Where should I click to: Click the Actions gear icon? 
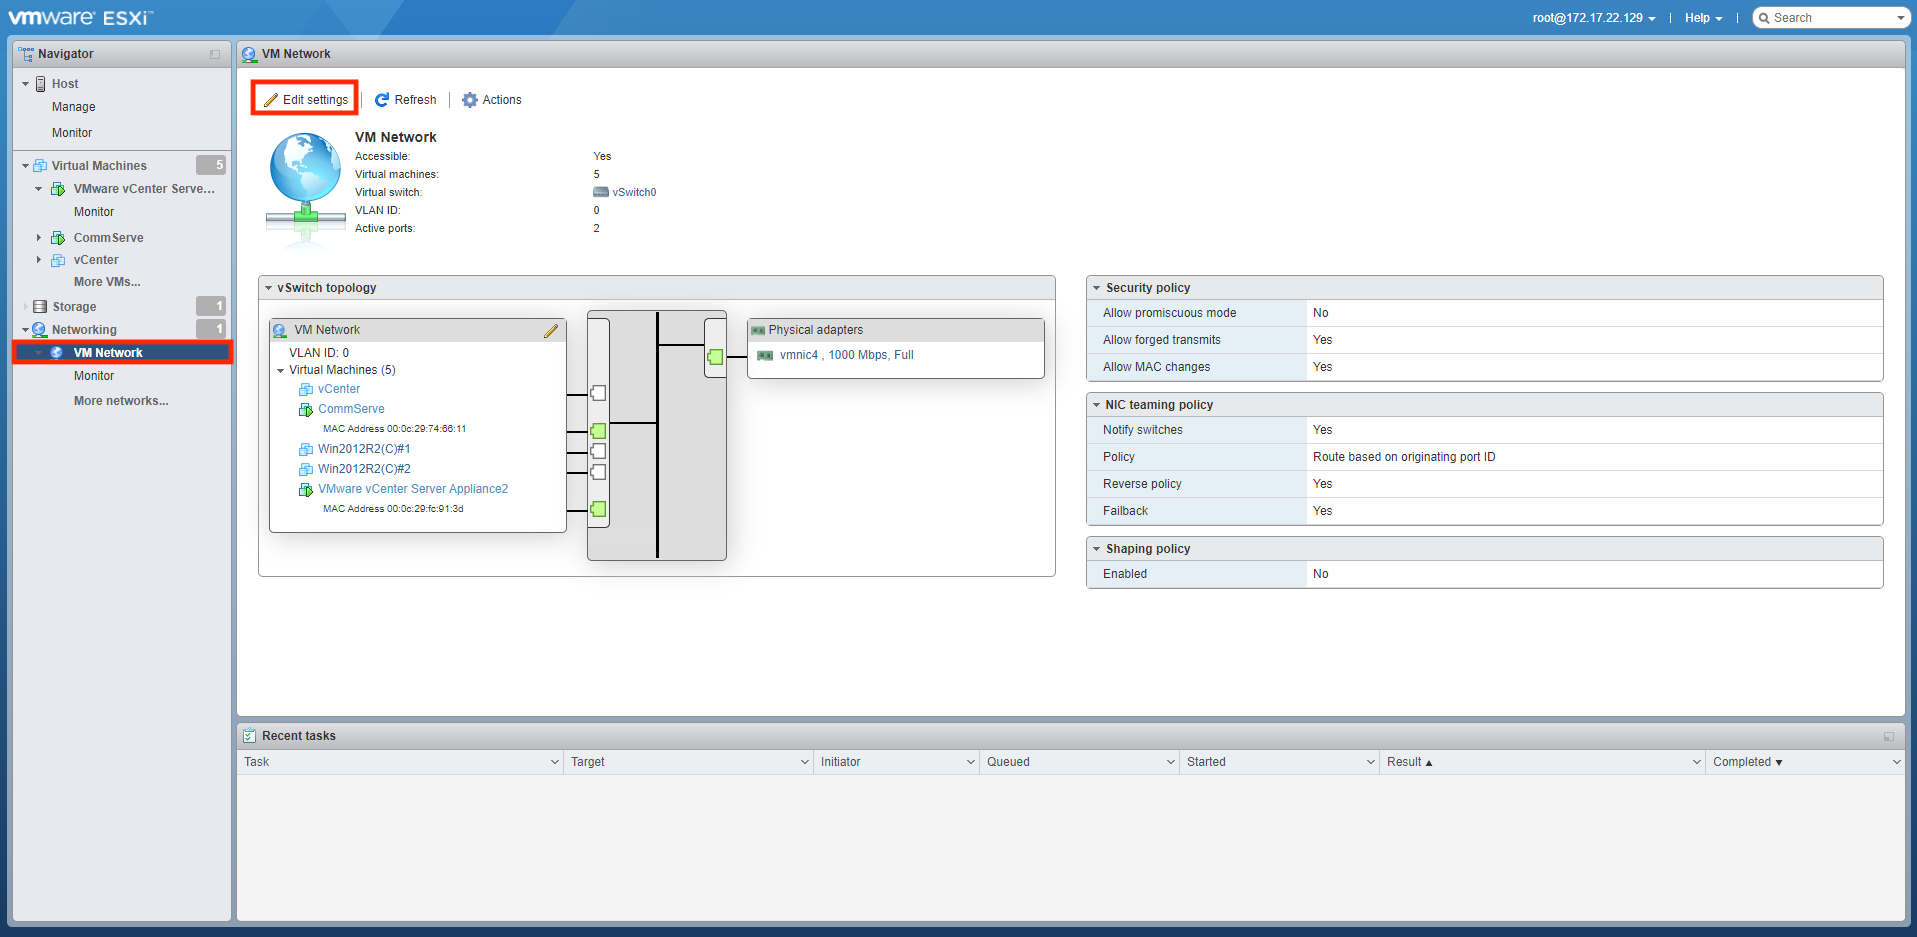469,100
